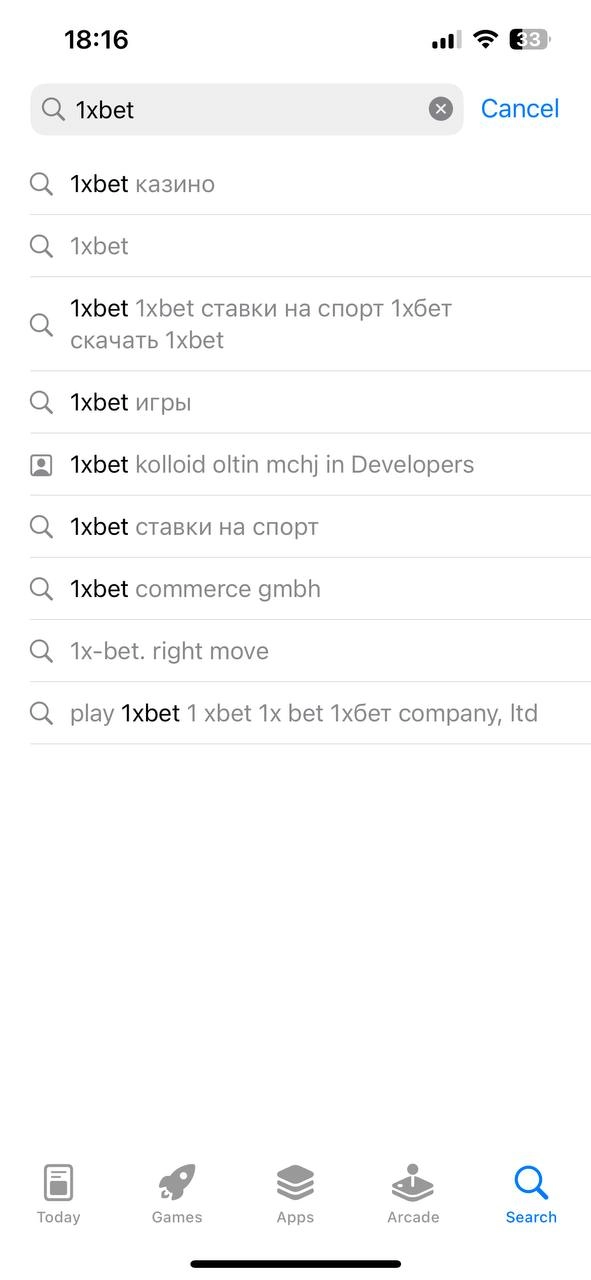Open developer 'kolloid oltin mchj' result
This screenshot has height=1280, width=591.
pyautogui.click(x=310, y=464)
